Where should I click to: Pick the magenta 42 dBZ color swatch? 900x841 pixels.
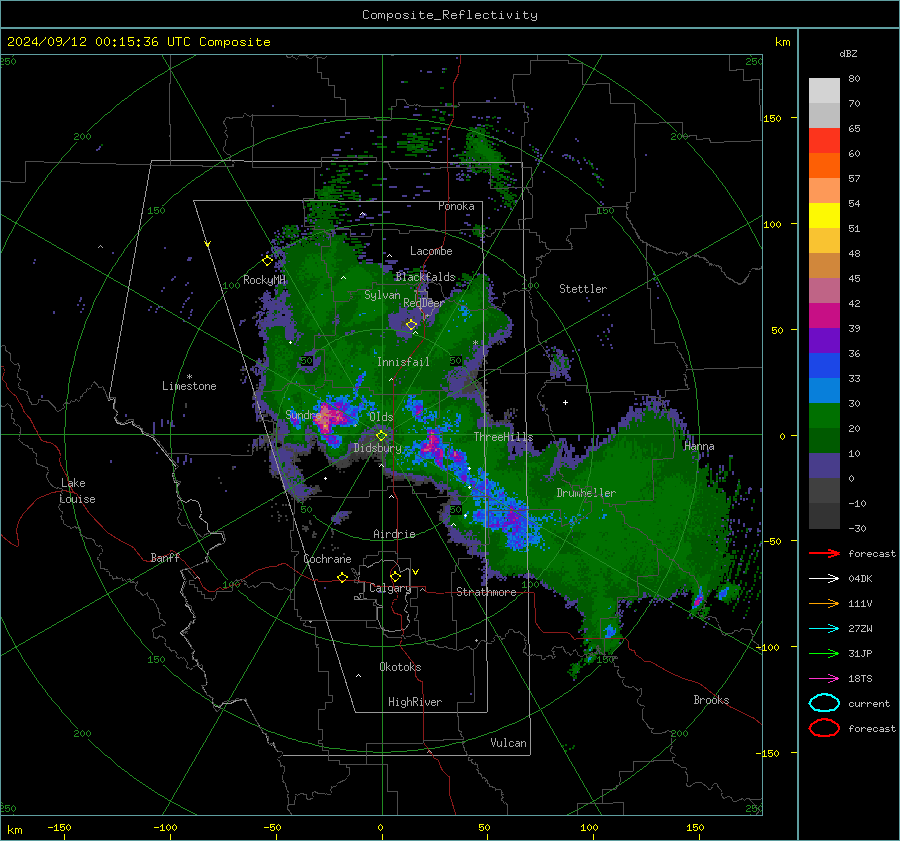coord(824,316)
